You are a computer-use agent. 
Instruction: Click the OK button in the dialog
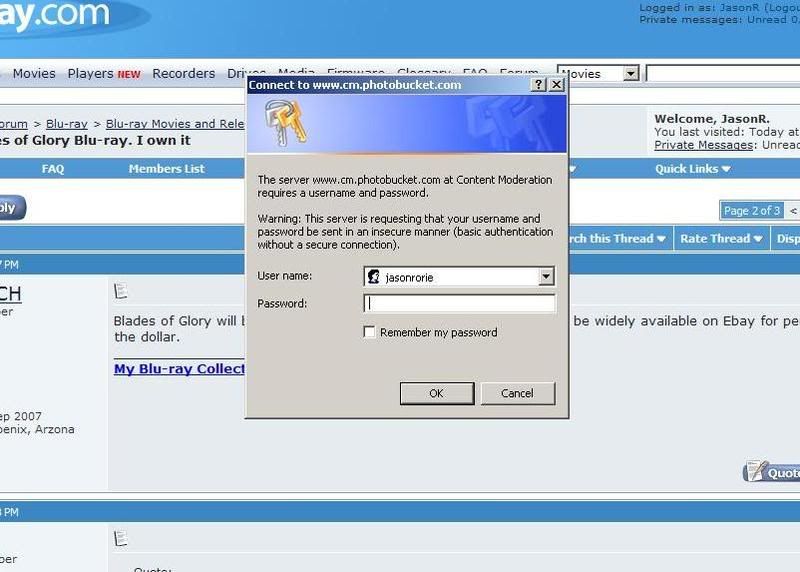pos(437,393)
